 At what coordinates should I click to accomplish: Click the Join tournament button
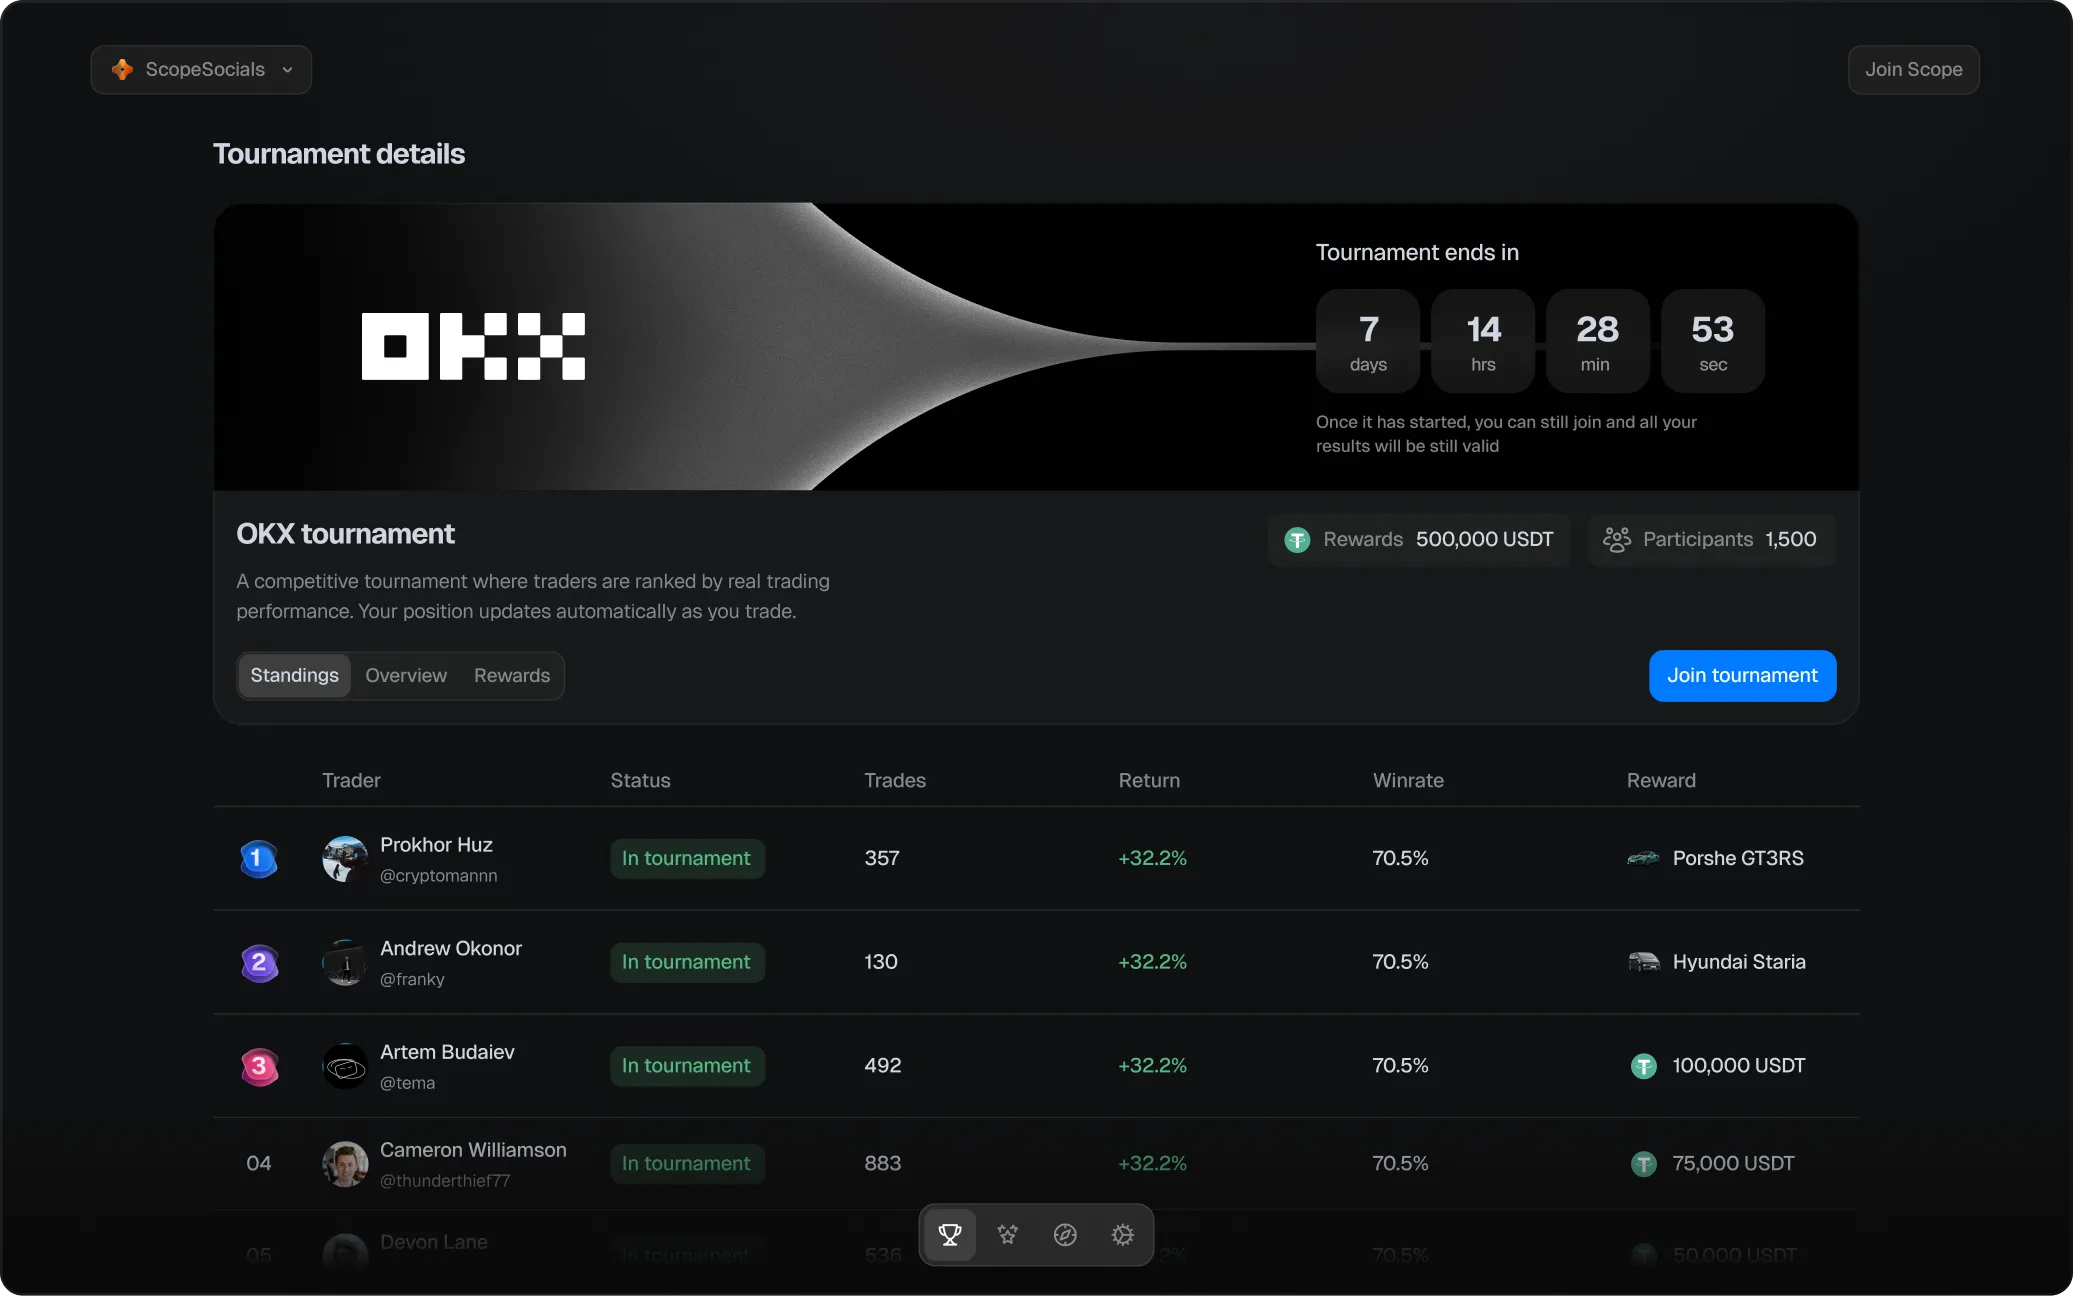(x=1742, y=675)
